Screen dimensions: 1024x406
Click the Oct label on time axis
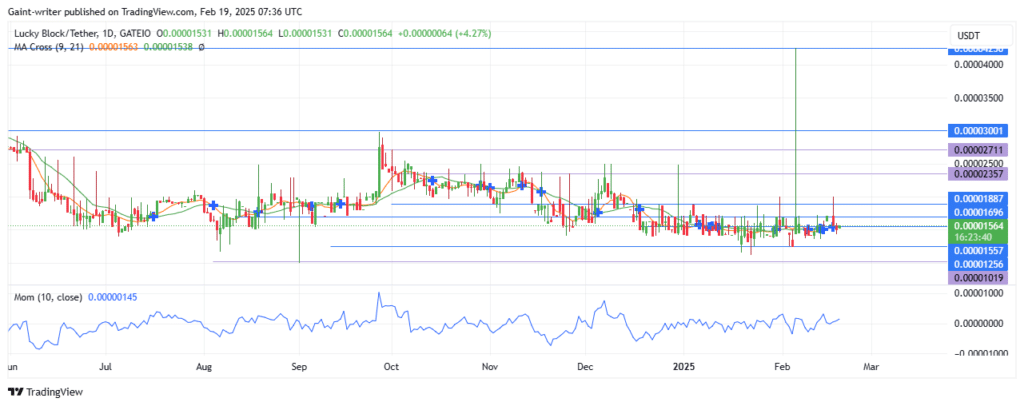tap(392, 367)
